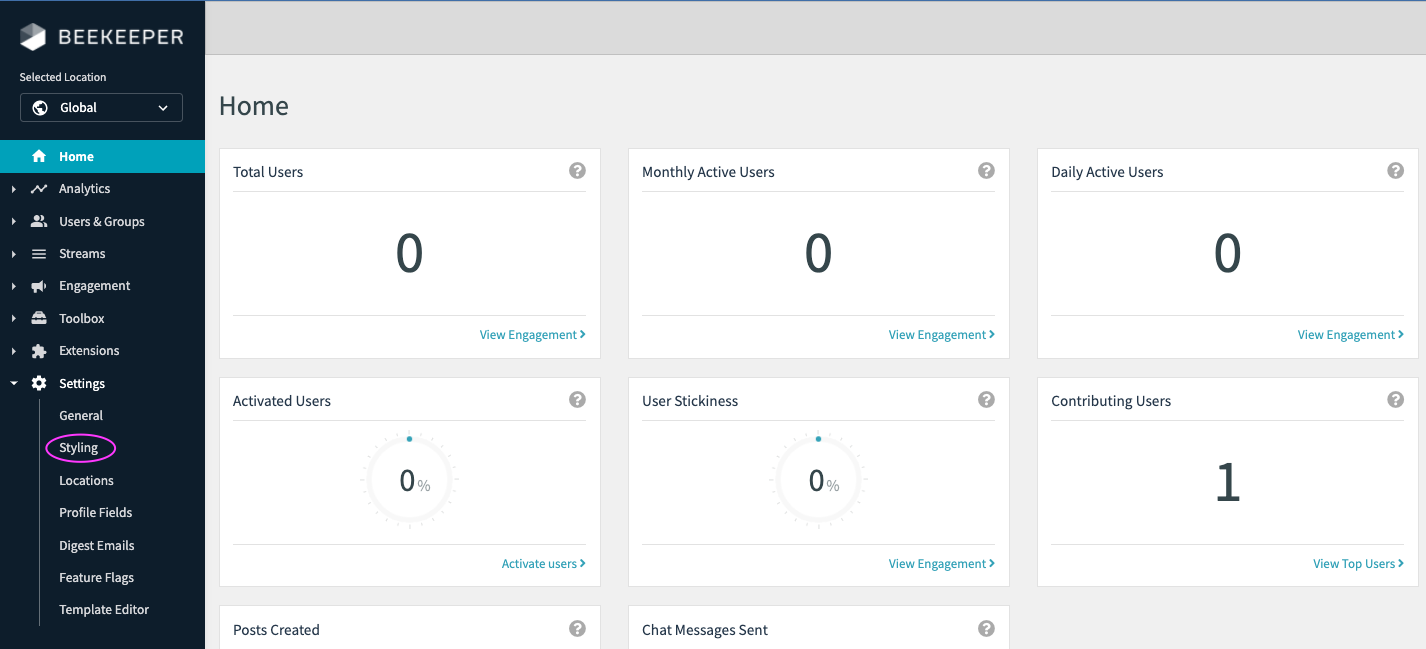Open the Selected Location Global dropdown
The image size is (1426, 649).
point(101,108)
